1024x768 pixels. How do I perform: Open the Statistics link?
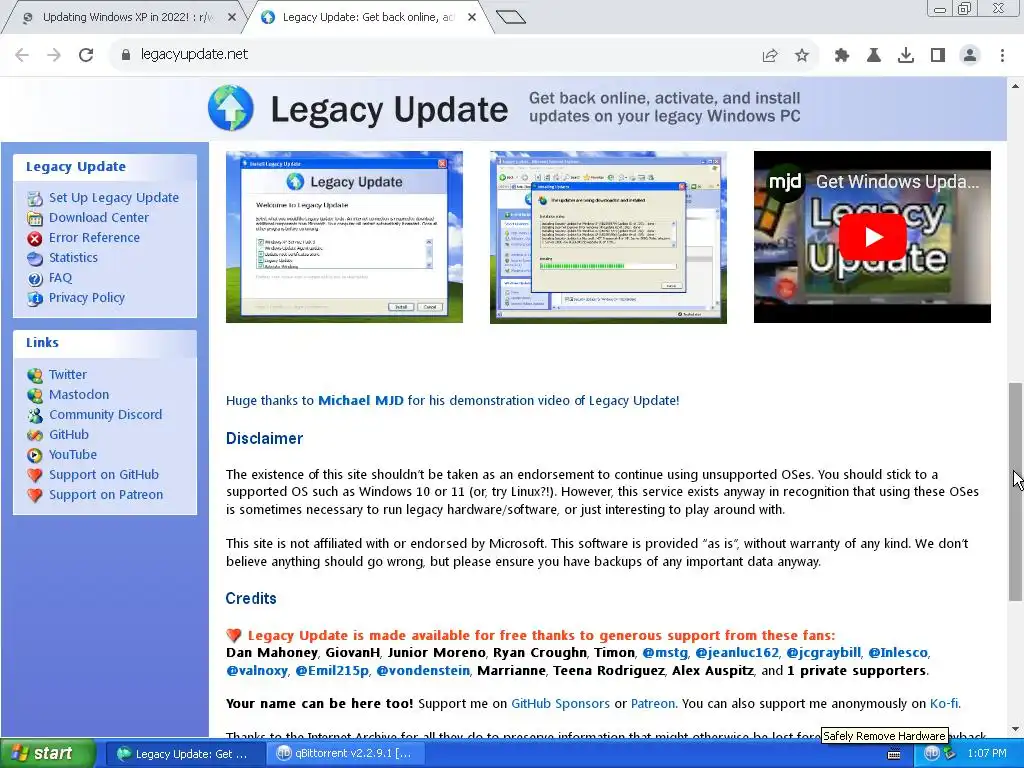click(x=73, y=258)
